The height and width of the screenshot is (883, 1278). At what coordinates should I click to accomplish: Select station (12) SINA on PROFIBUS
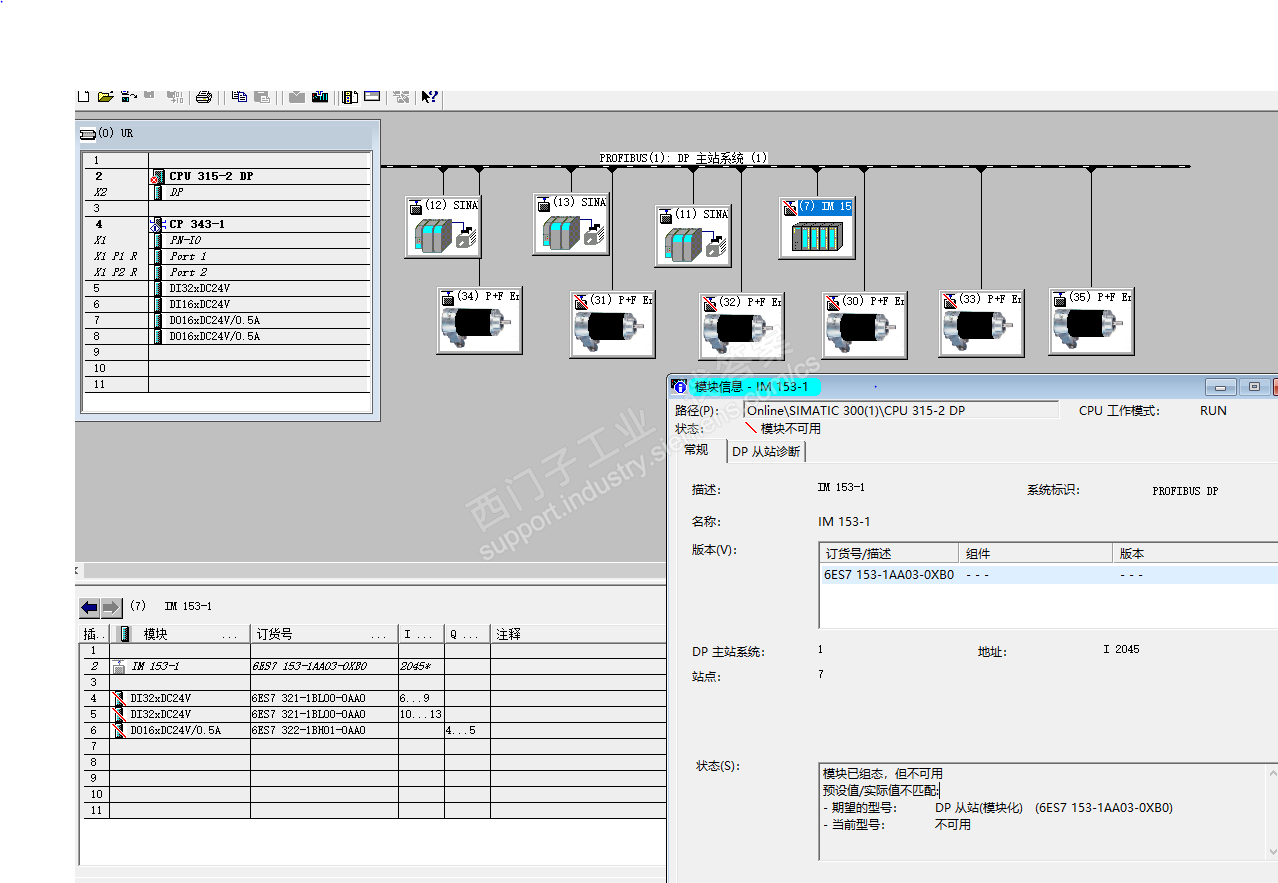[x=443, y=227]
